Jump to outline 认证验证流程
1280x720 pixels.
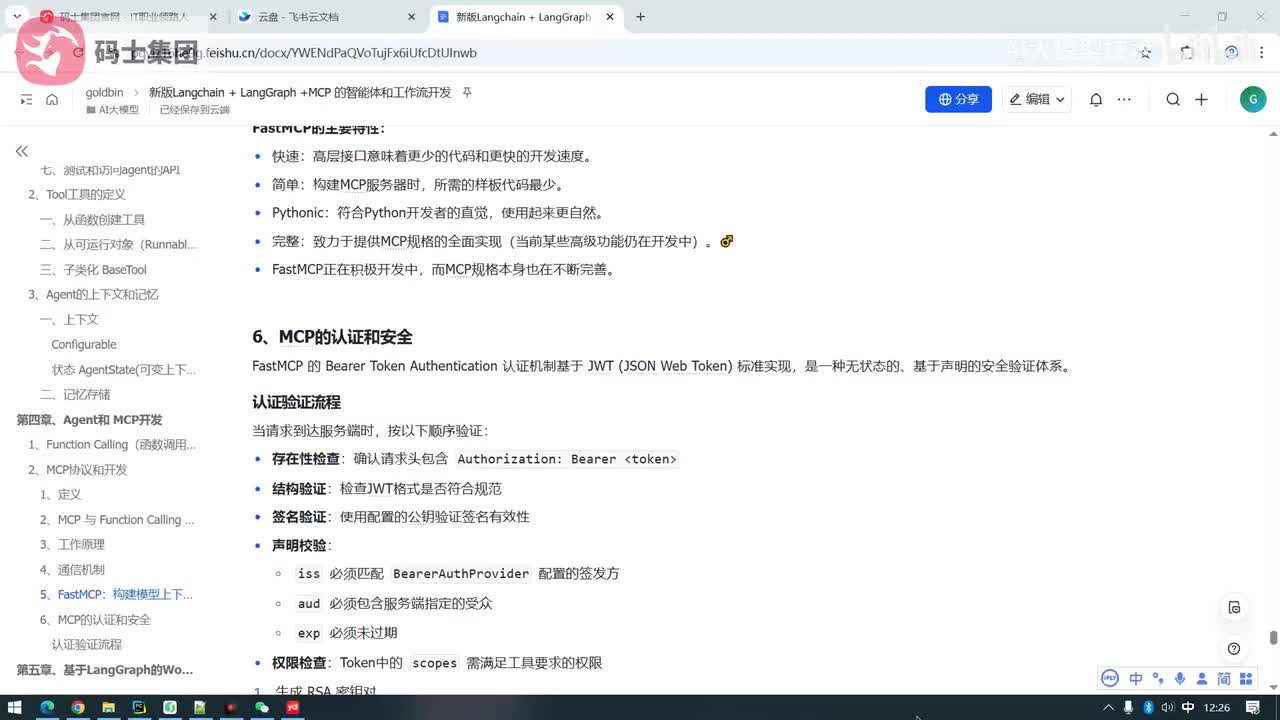point(87,644)
